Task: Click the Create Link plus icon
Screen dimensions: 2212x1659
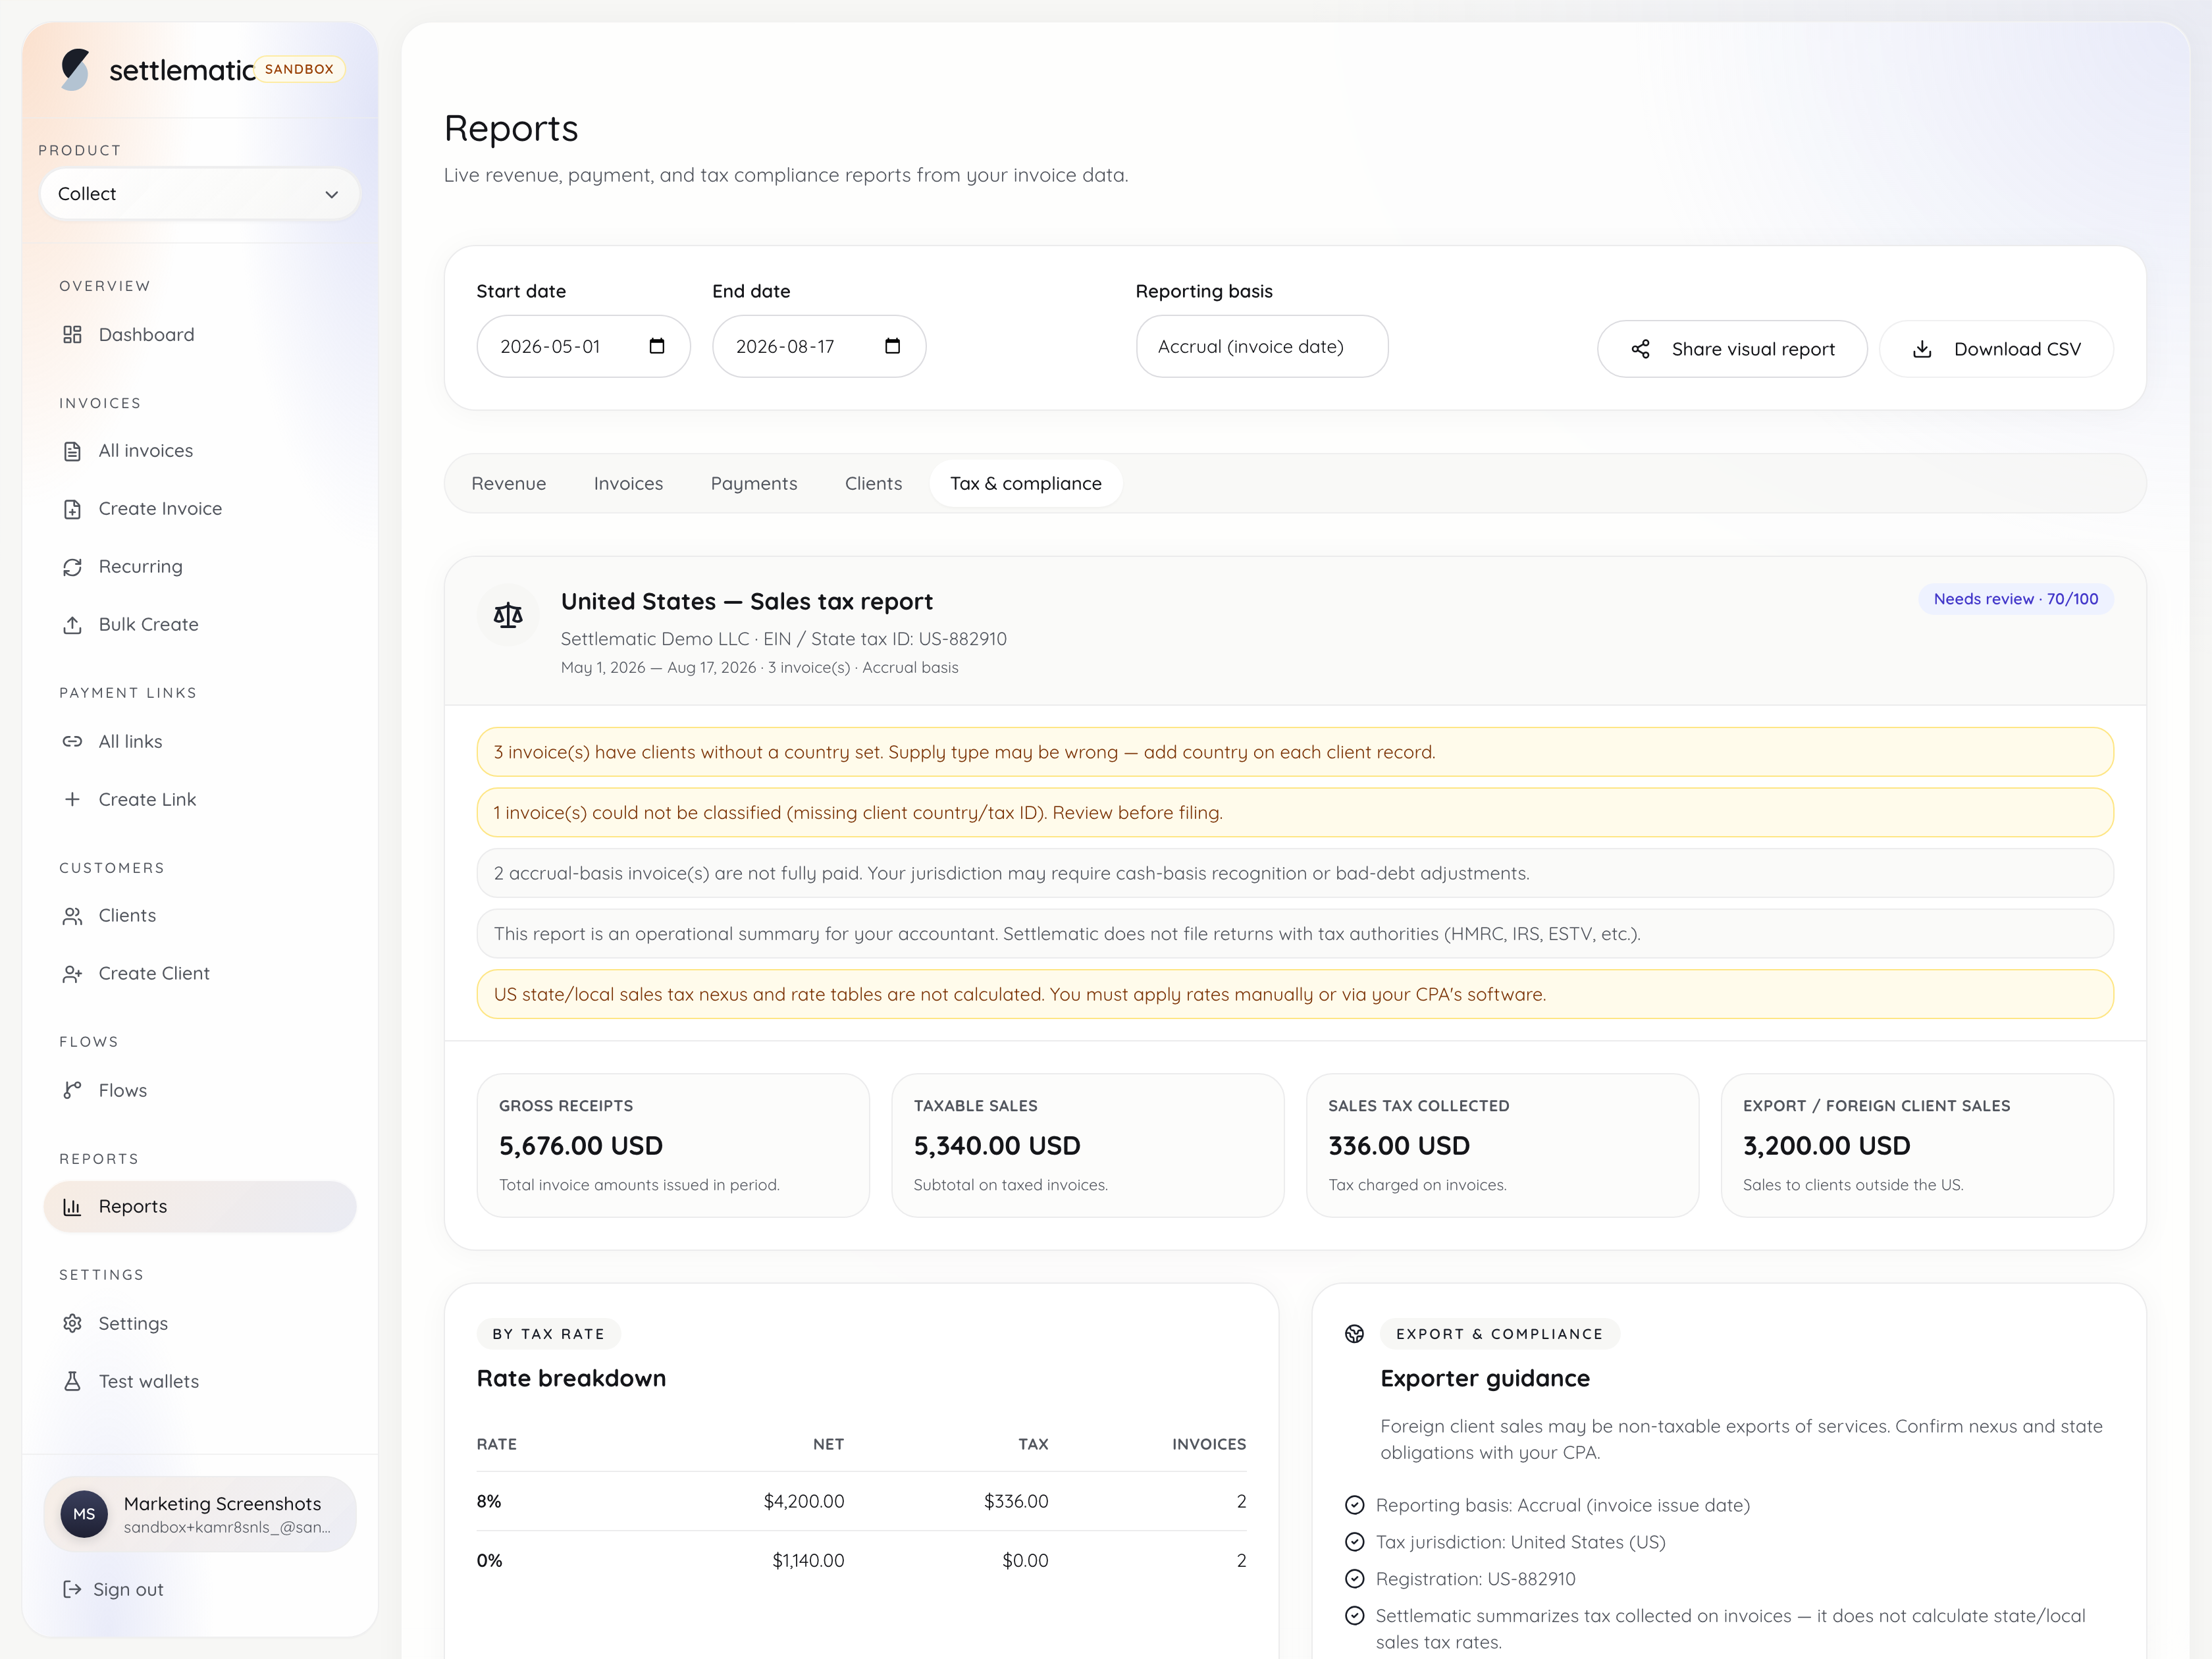Action: click(72, 799)
